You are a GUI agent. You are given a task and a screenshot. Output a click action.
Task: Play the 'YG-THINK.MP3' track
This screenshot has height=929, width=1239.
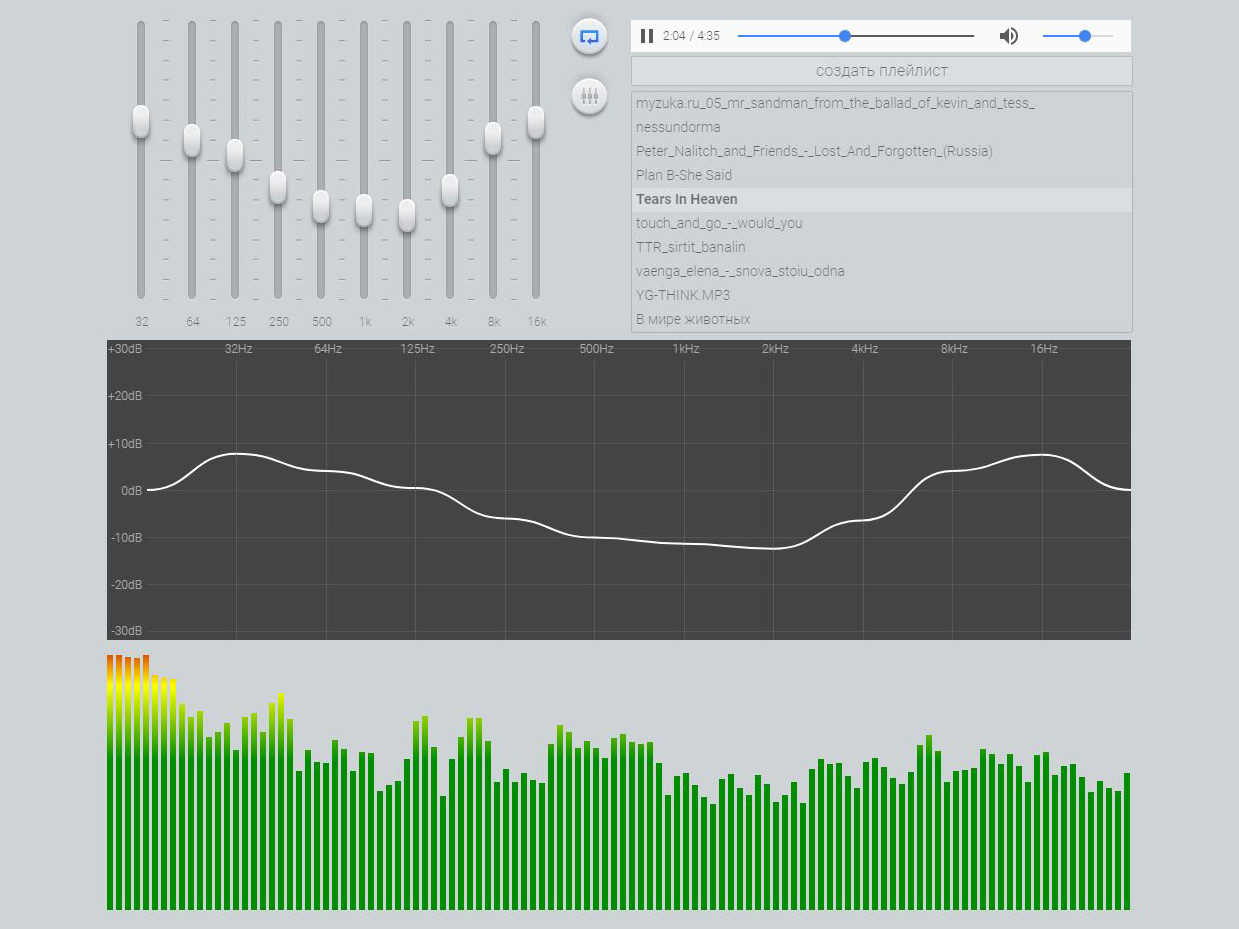click(x=683, y=295)
